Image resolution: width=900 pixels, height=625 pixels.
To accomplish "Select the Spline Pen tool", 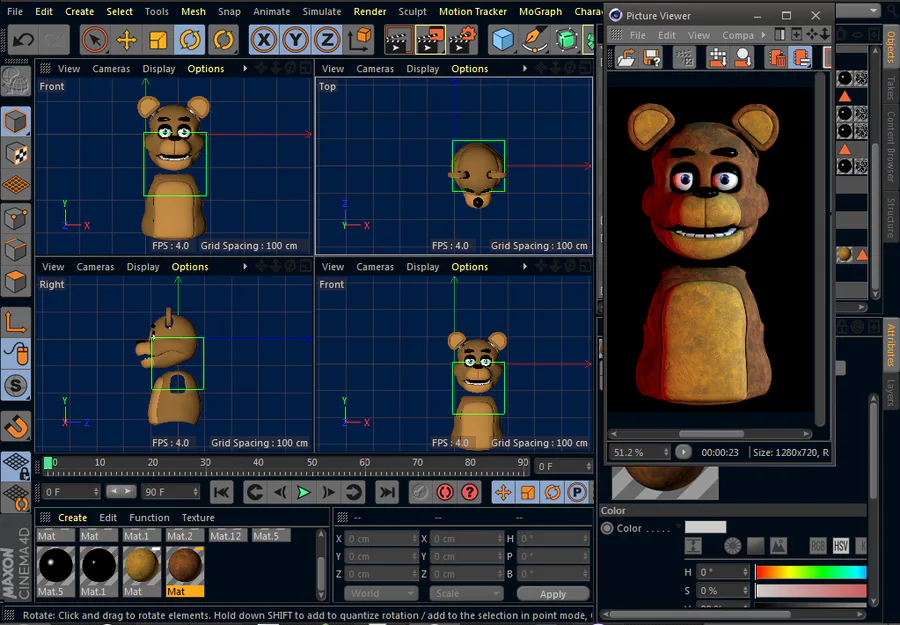I will [534, 40].
